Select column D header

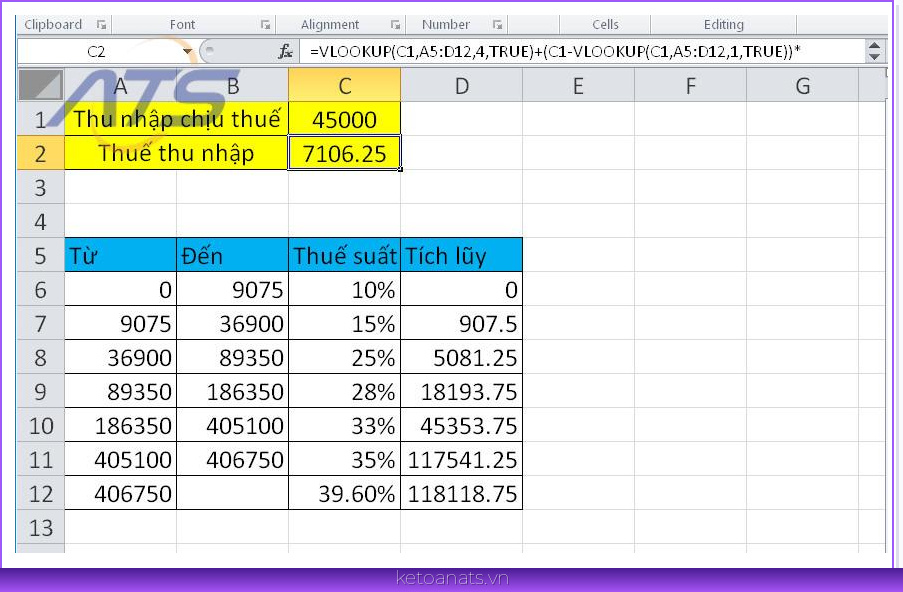[462, 85]
